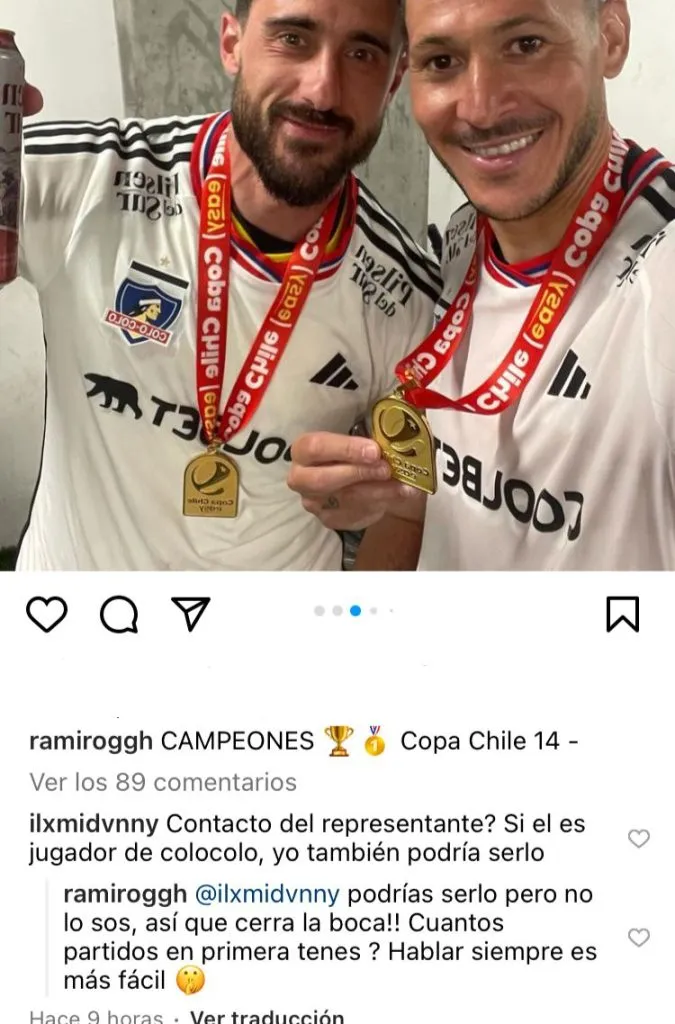Share post using paper plane icon
Screen dimensions: 675x1024
(191, 613)
